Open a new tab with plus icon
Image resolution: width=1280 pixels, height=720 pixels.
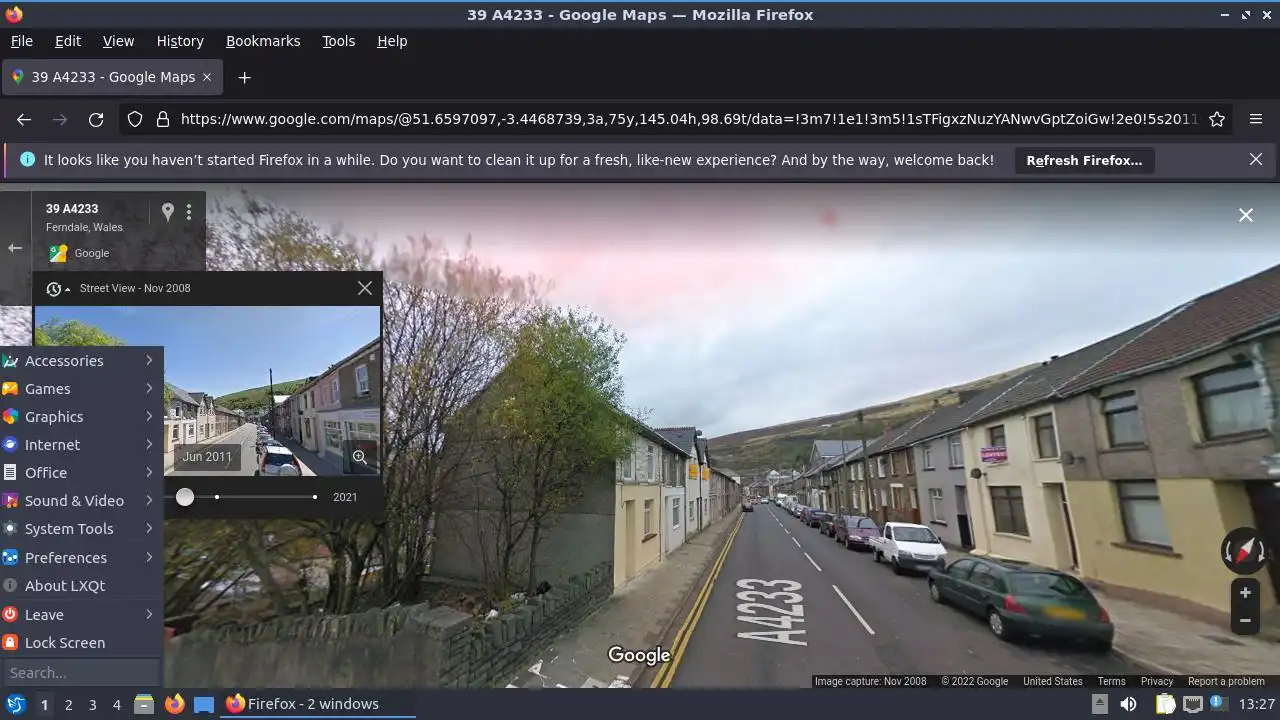244,77
